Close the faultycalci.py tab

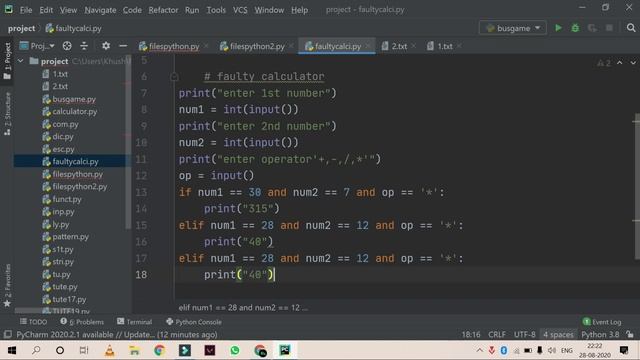368,46
